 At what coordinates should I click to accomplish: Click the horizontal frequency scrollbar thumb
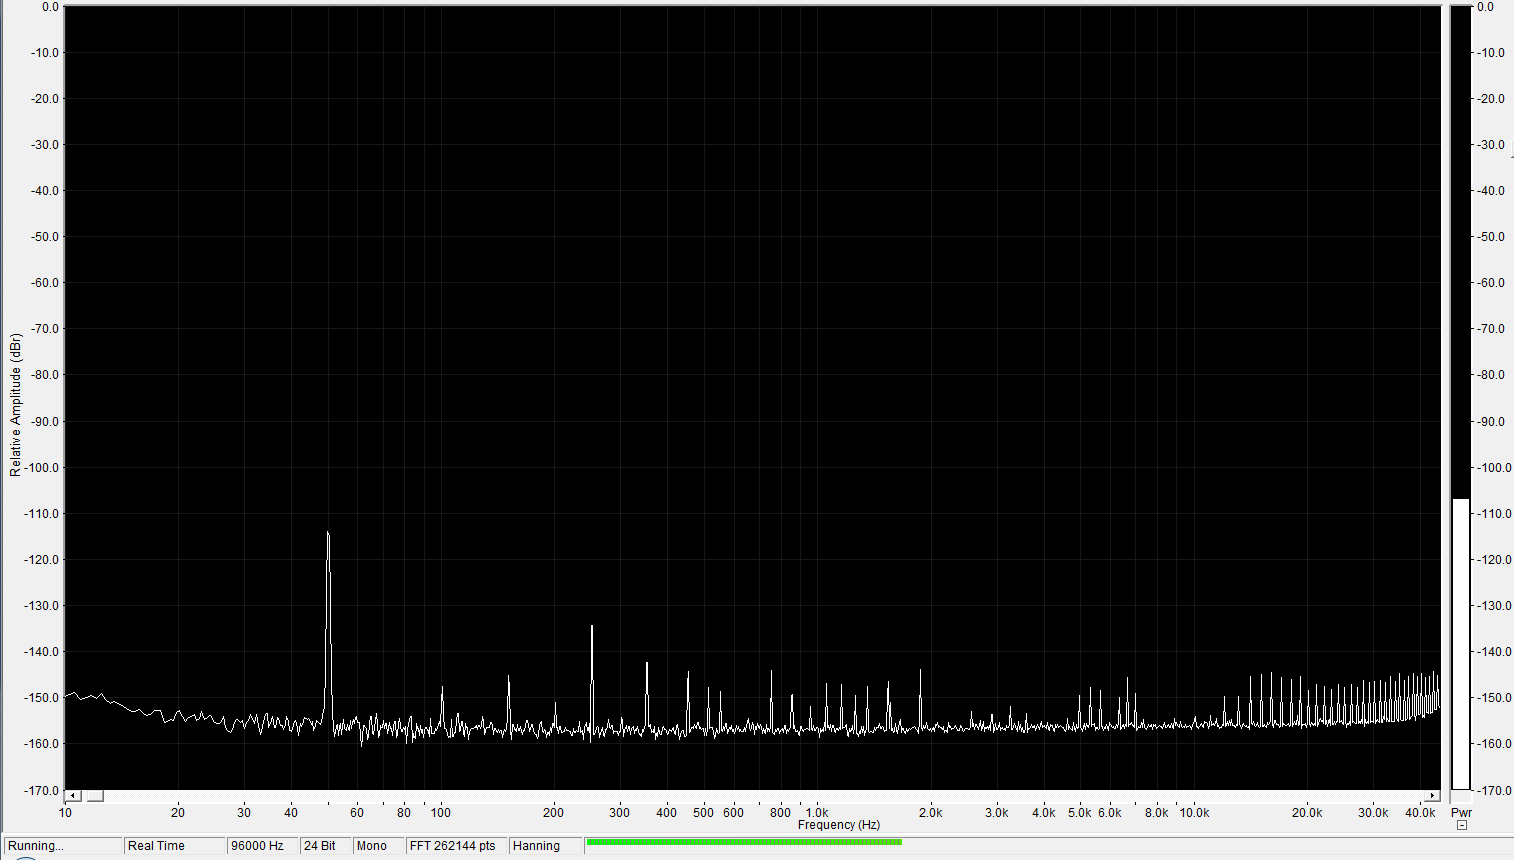point(94,796)
